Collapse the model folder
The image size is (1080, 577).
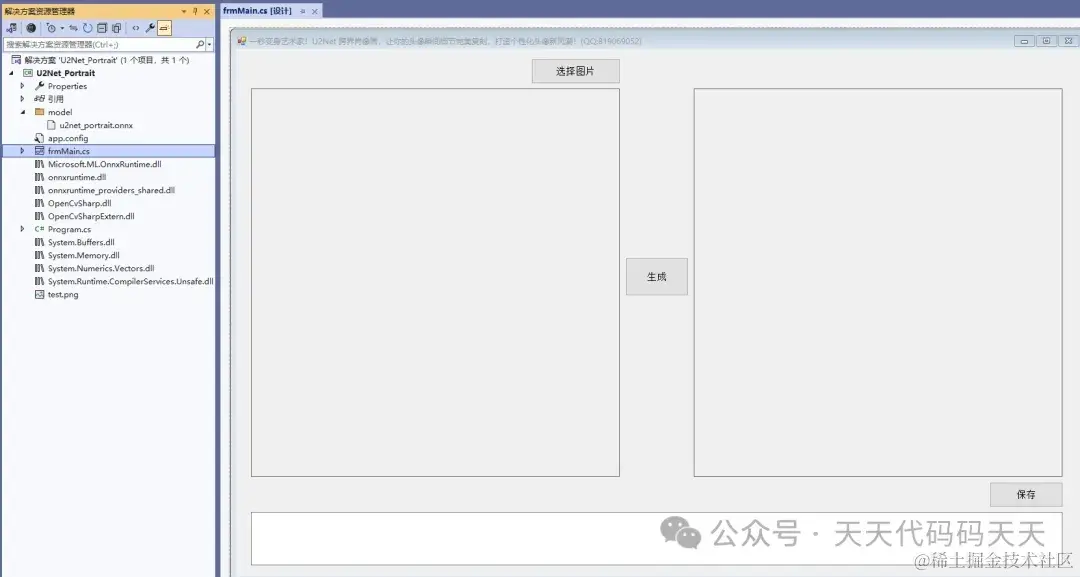pos(22,111)
